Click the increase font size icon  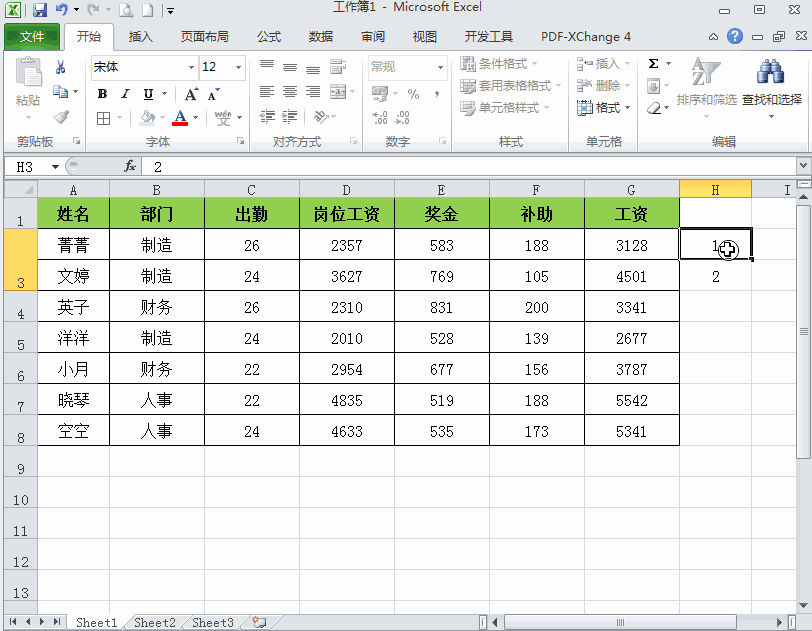(214, 94)
